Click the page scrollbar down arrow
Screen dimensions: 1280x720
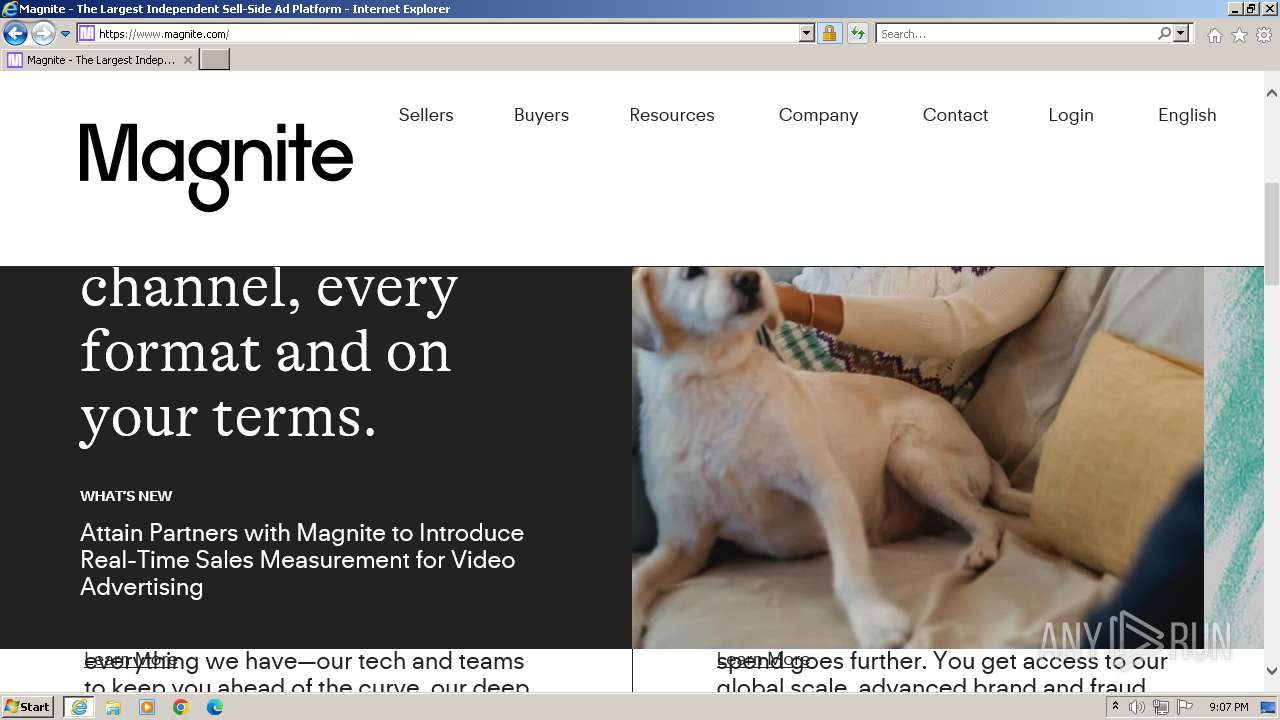point(1272,671)
